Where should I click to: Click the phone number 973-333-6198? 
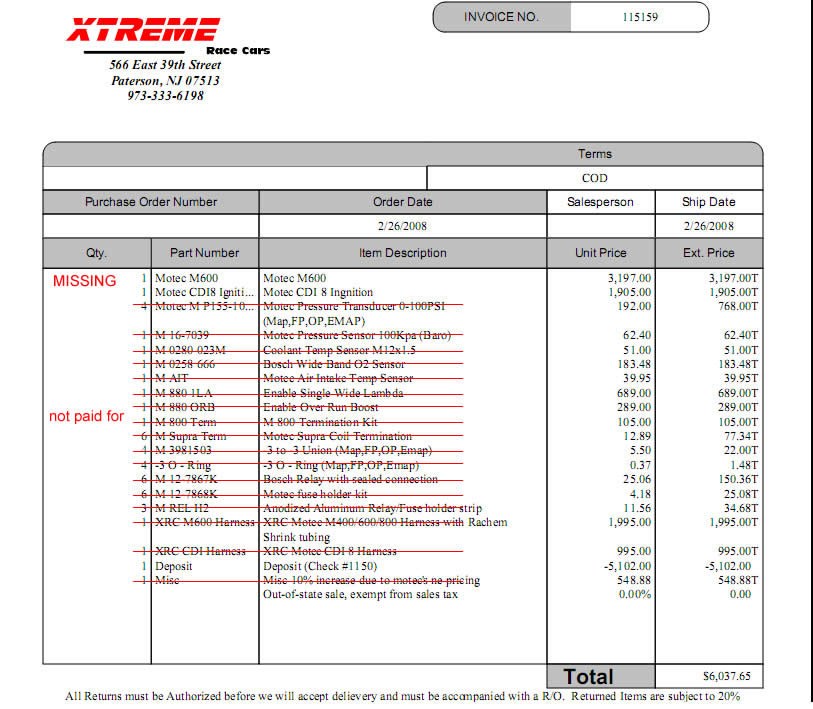tap(165, 96)
